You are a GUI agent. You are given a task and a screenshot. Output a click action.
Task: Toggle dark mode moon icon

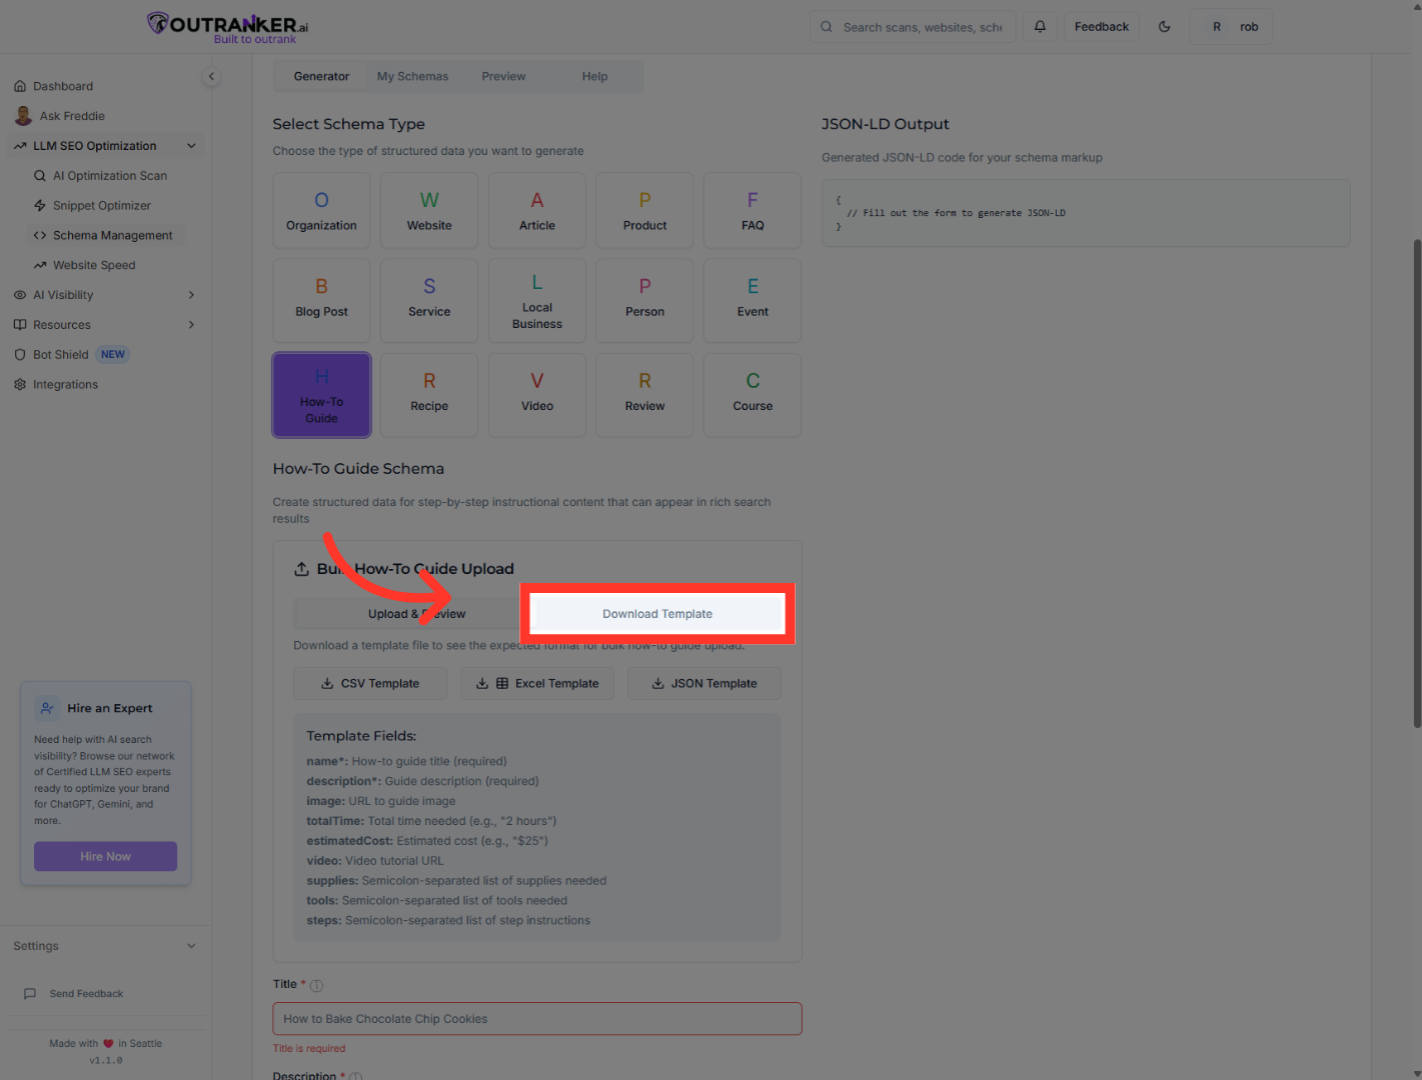coord(1164,27)
